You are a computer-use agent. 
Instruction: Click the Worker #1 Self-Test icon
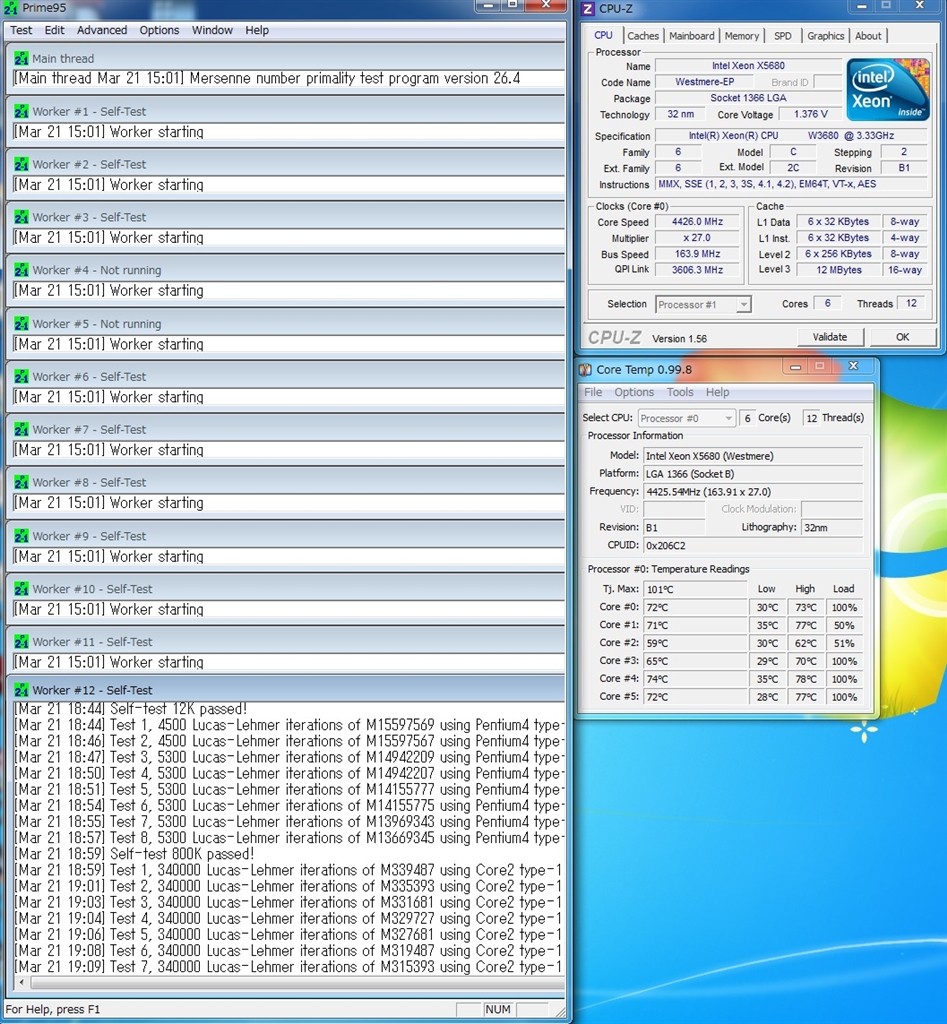[x=21, y=111]
